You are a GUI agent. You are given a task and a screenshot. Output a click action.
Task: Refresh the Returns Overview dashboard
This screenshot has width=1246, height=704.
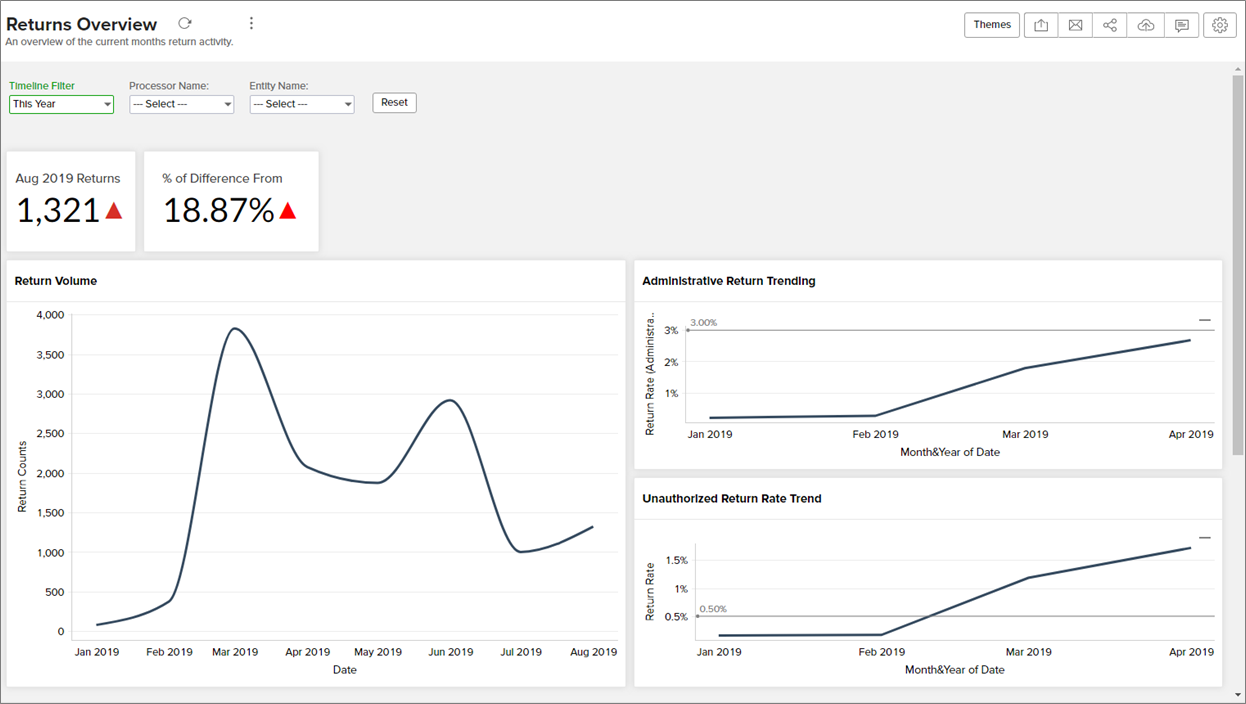coord(185,23)
